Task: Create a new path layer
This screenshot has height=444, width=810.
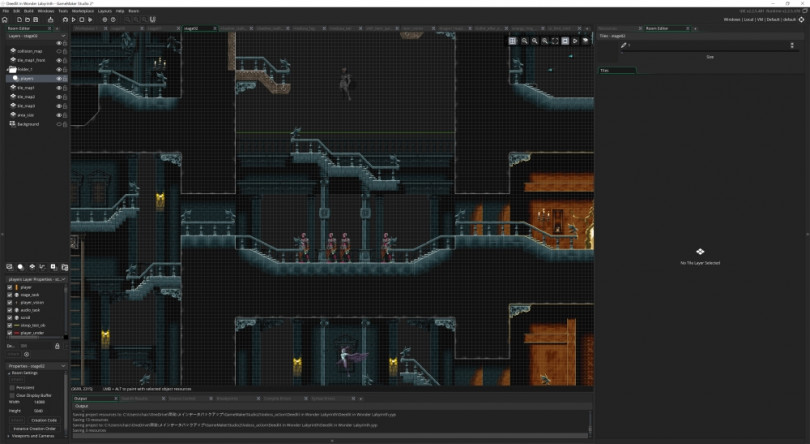Action: point(42,267)
